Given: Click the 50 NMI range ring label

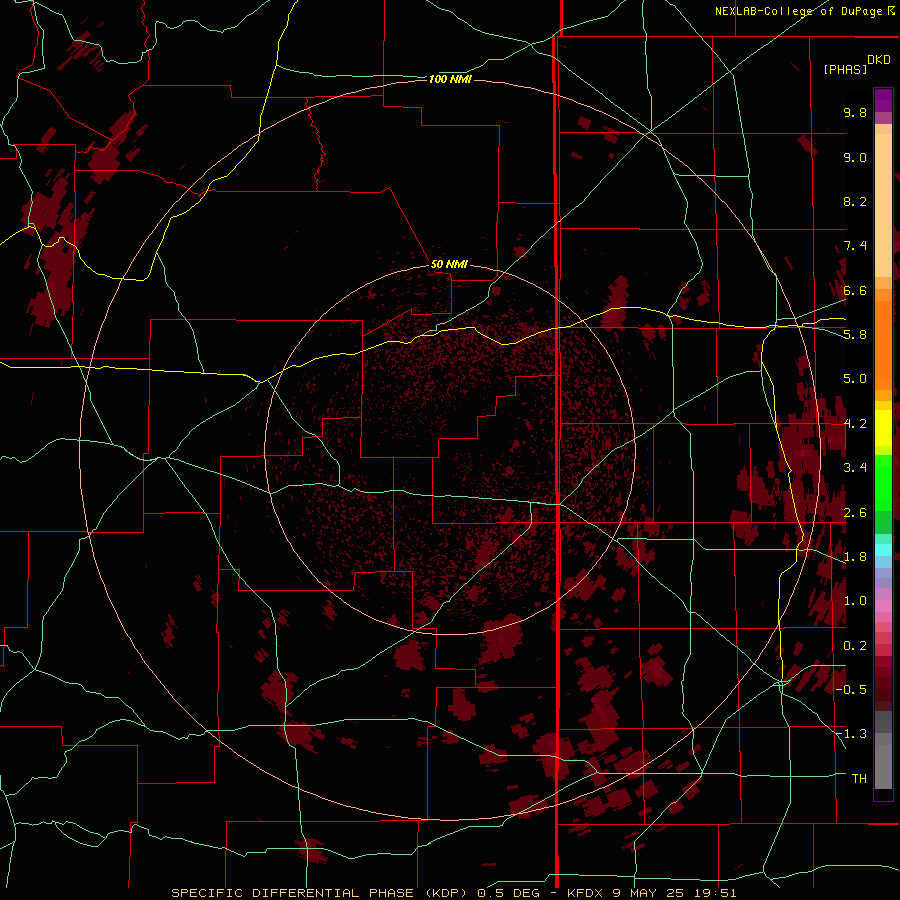Looking at the screenshot, I should tap(449, 264).
